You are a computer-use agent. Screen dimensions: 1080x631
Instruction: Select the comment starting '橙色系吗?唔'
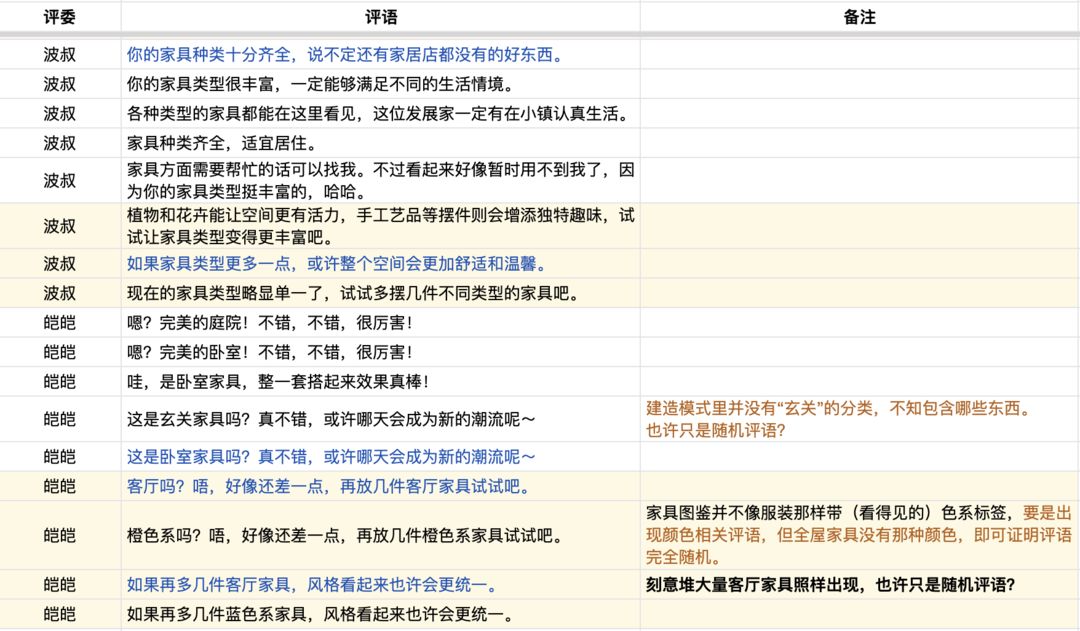(x=381, y=535)
